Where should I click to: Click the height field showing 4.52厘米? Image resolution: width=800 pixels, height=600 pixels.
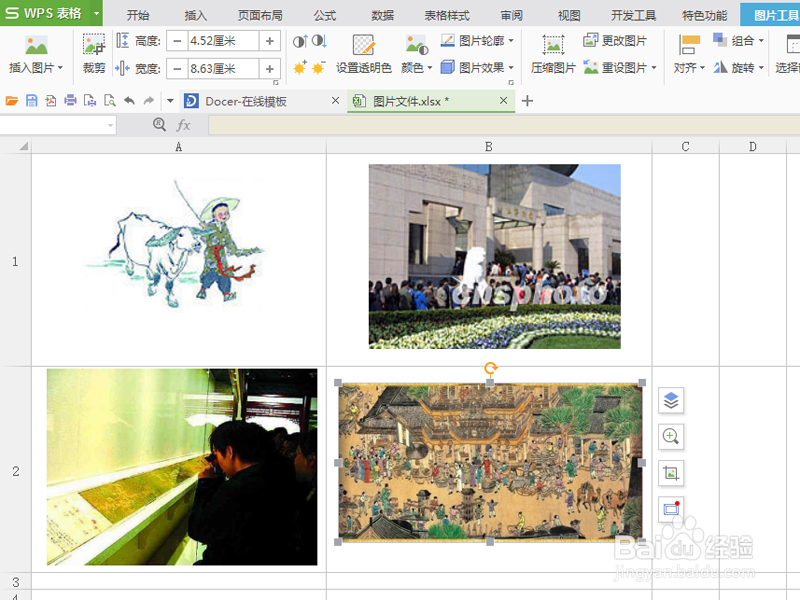point(223,41)
